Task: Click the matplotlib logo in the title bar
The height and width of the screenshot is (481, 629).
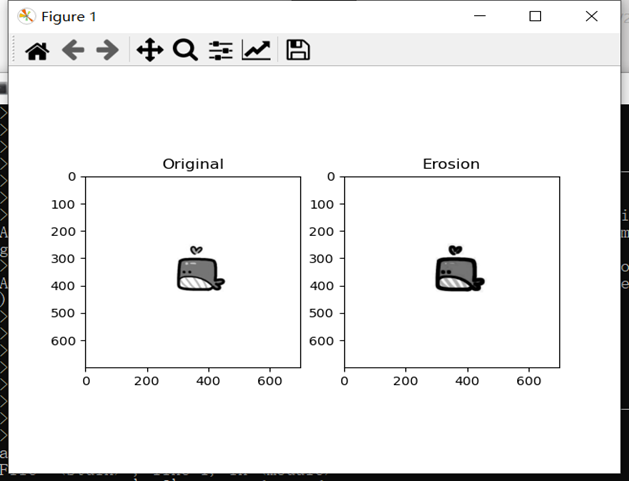Action: [x=26, y=16]
